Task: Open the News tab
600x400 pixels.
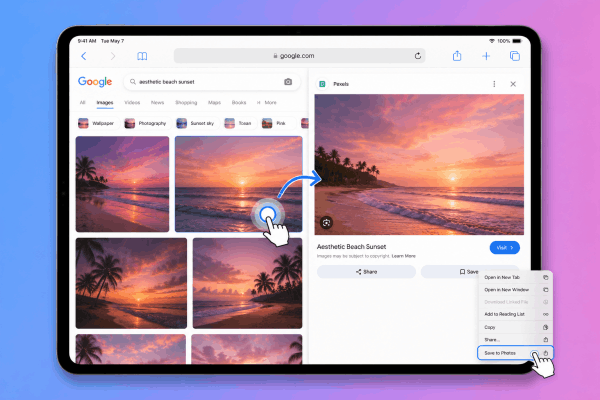Action: (157, 103)
